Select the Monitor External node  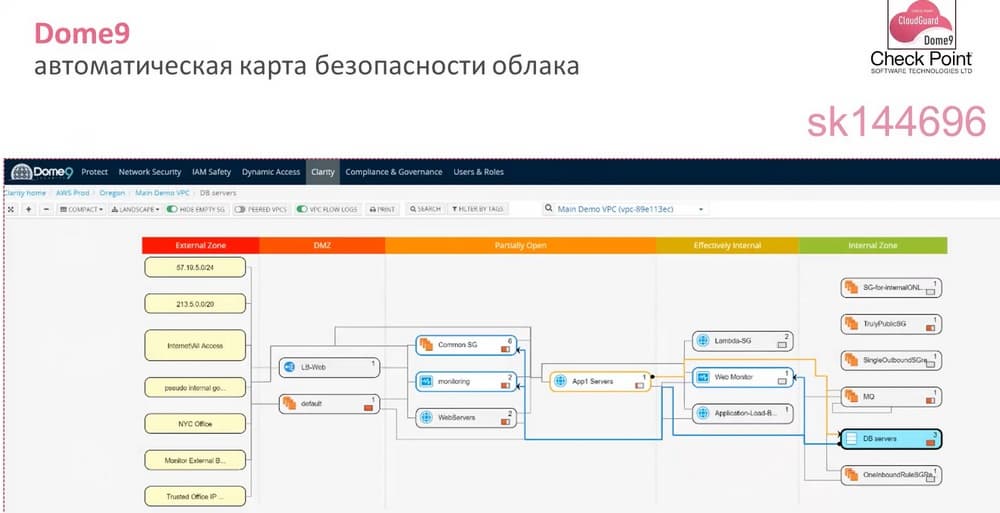click(195, 460)
